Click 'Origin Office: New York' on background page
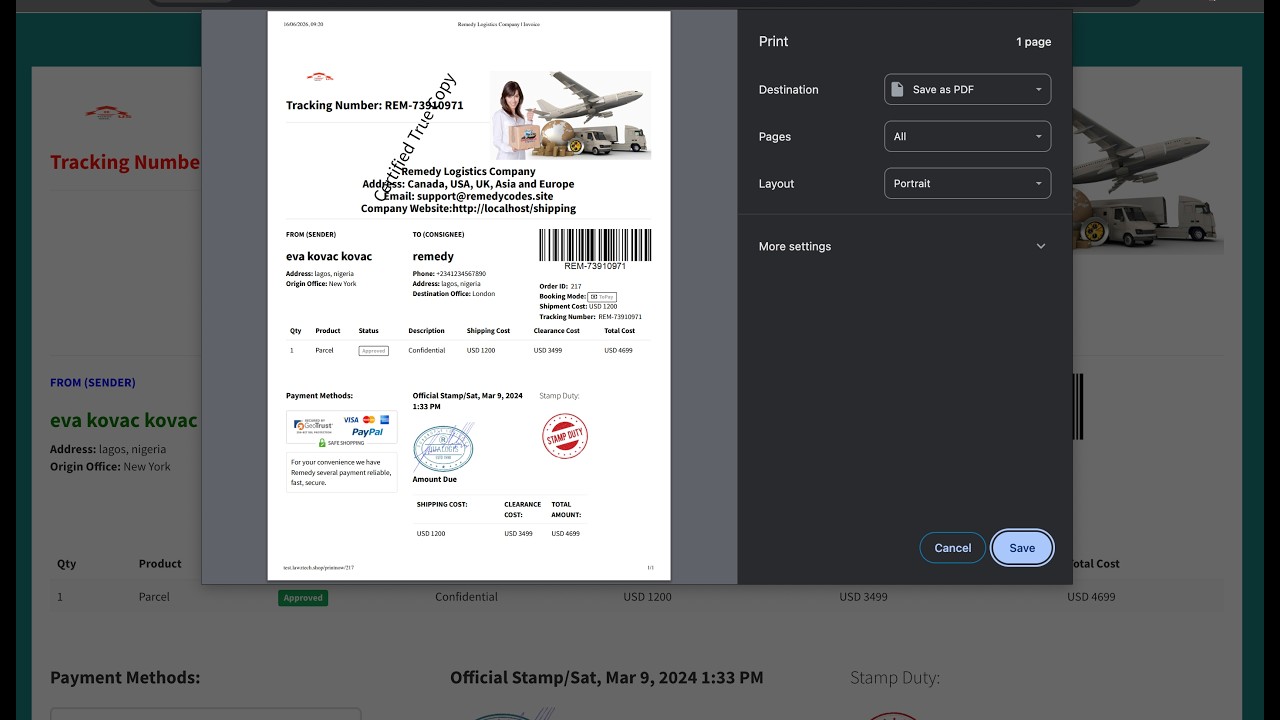Screen dimensions: 1280x720 tap(110, 466)
